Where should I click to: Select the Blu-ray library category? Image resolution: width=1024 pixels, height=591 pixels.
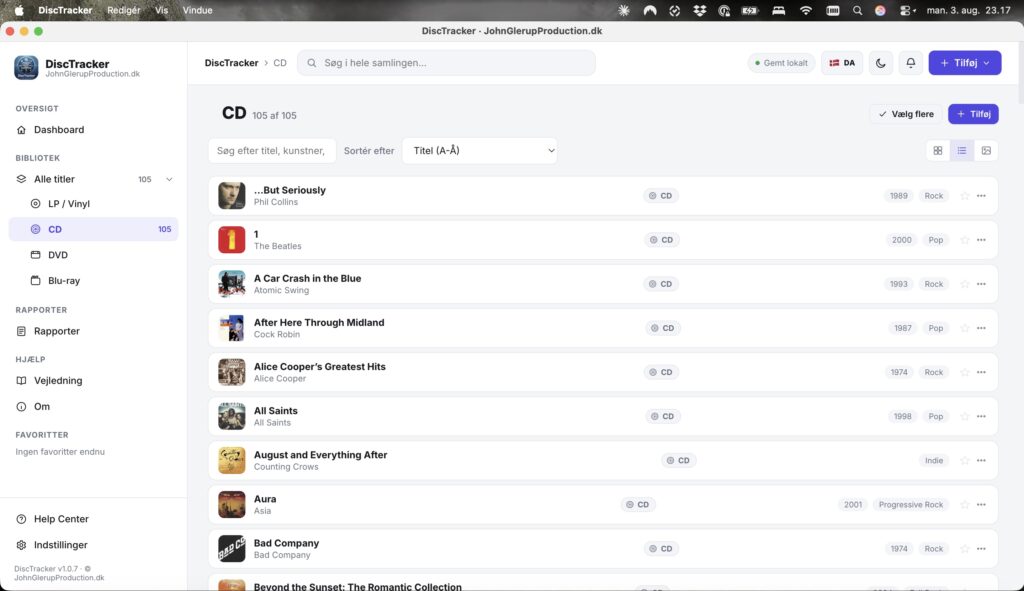pyautogui.click(x=93, y=281)
